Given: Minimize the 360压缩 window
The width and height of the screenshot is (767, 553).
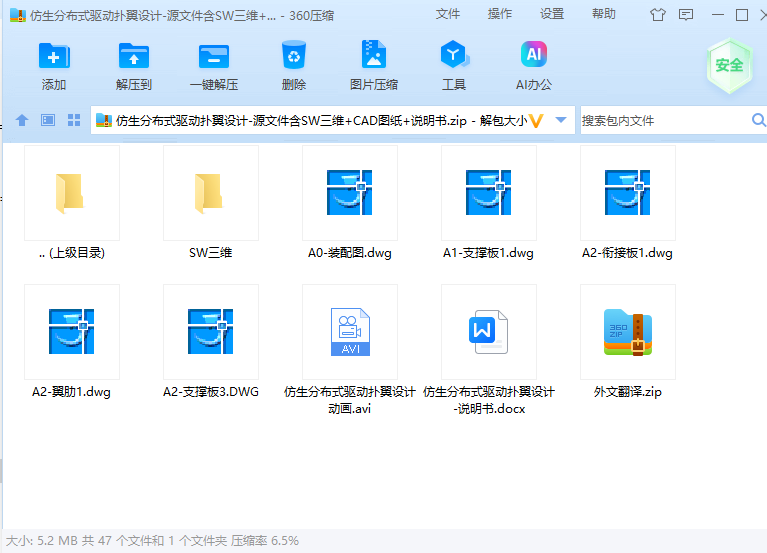Looking at the screenshot, I should pyautogui.click(x=718, y=15).
